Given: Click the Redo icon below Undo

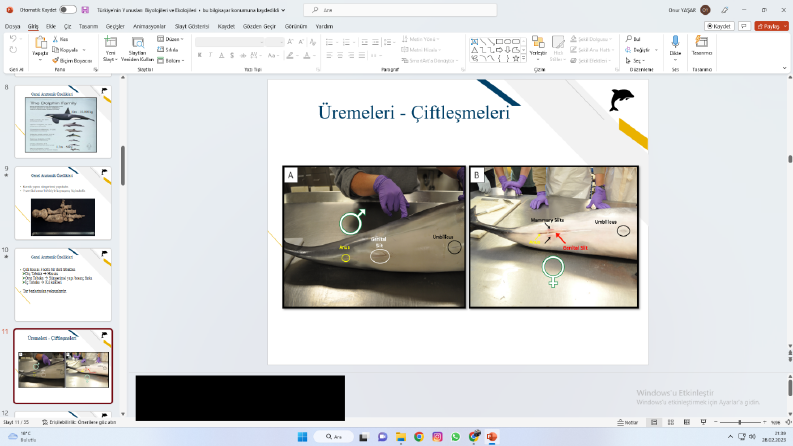Looking at the screenshot, I should coord(13,50).
